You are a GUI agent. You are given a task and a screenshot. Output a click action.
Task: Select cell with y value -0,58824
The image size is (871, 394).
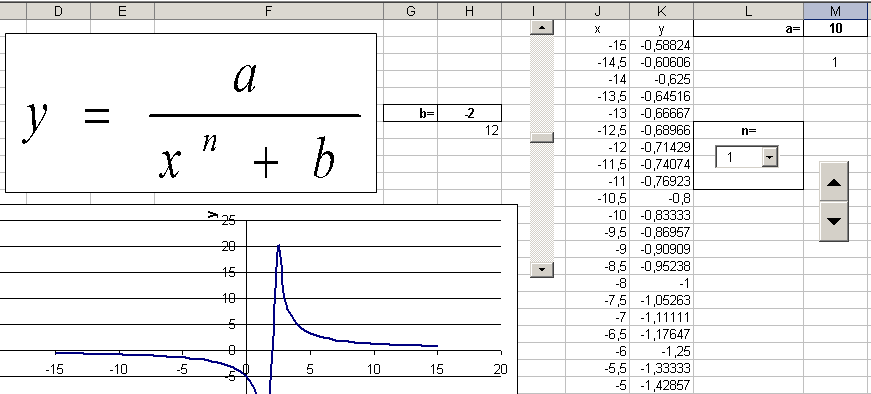coord(661,46)
